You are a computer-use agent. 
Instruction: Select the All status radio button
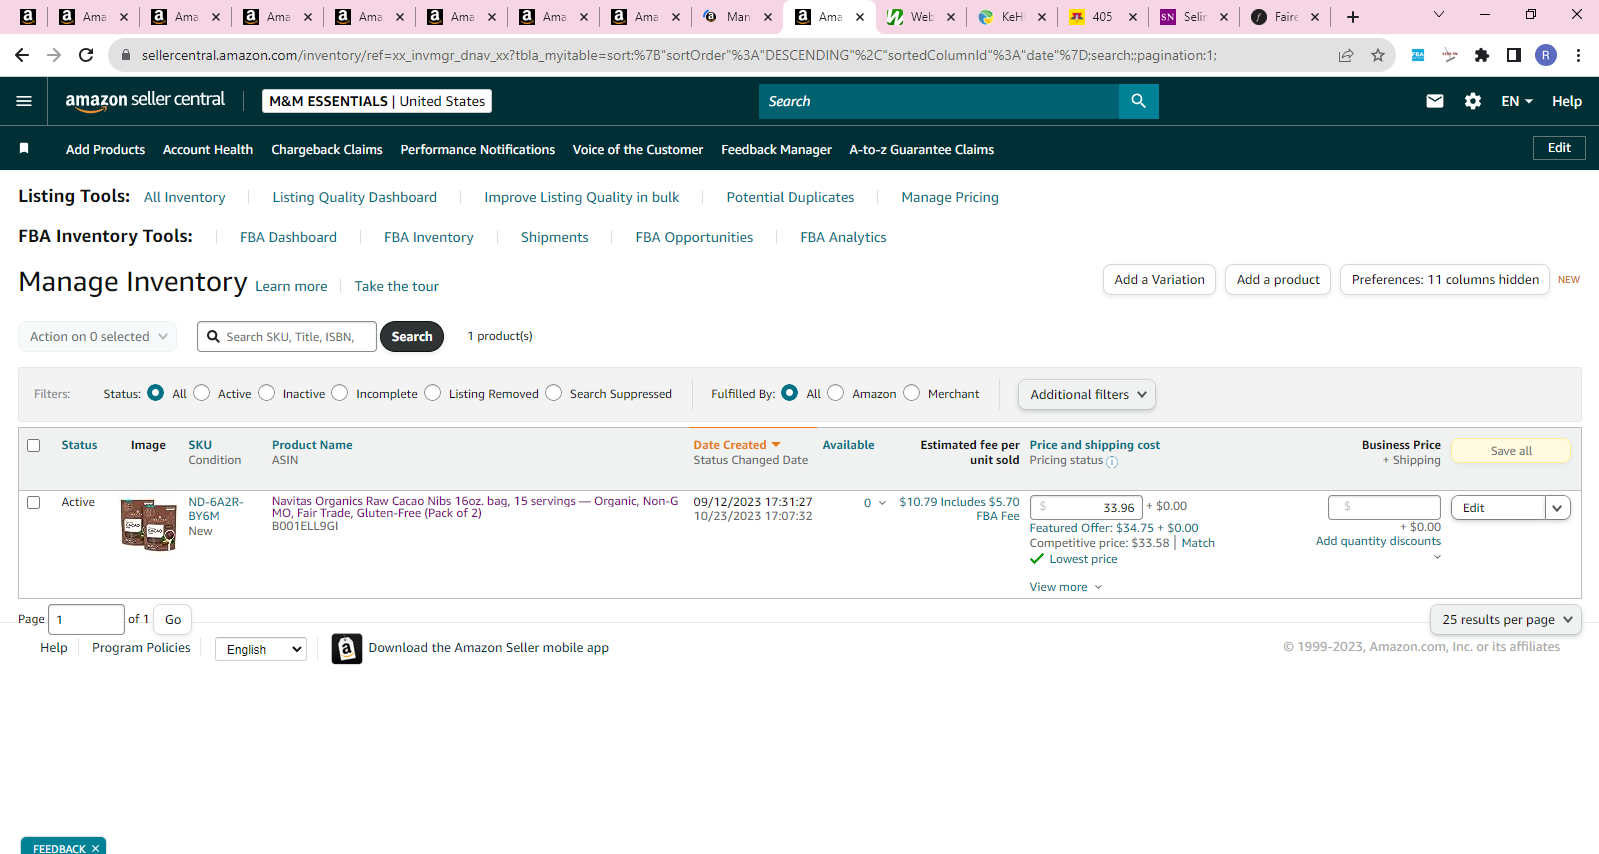[x=155, y=393]
